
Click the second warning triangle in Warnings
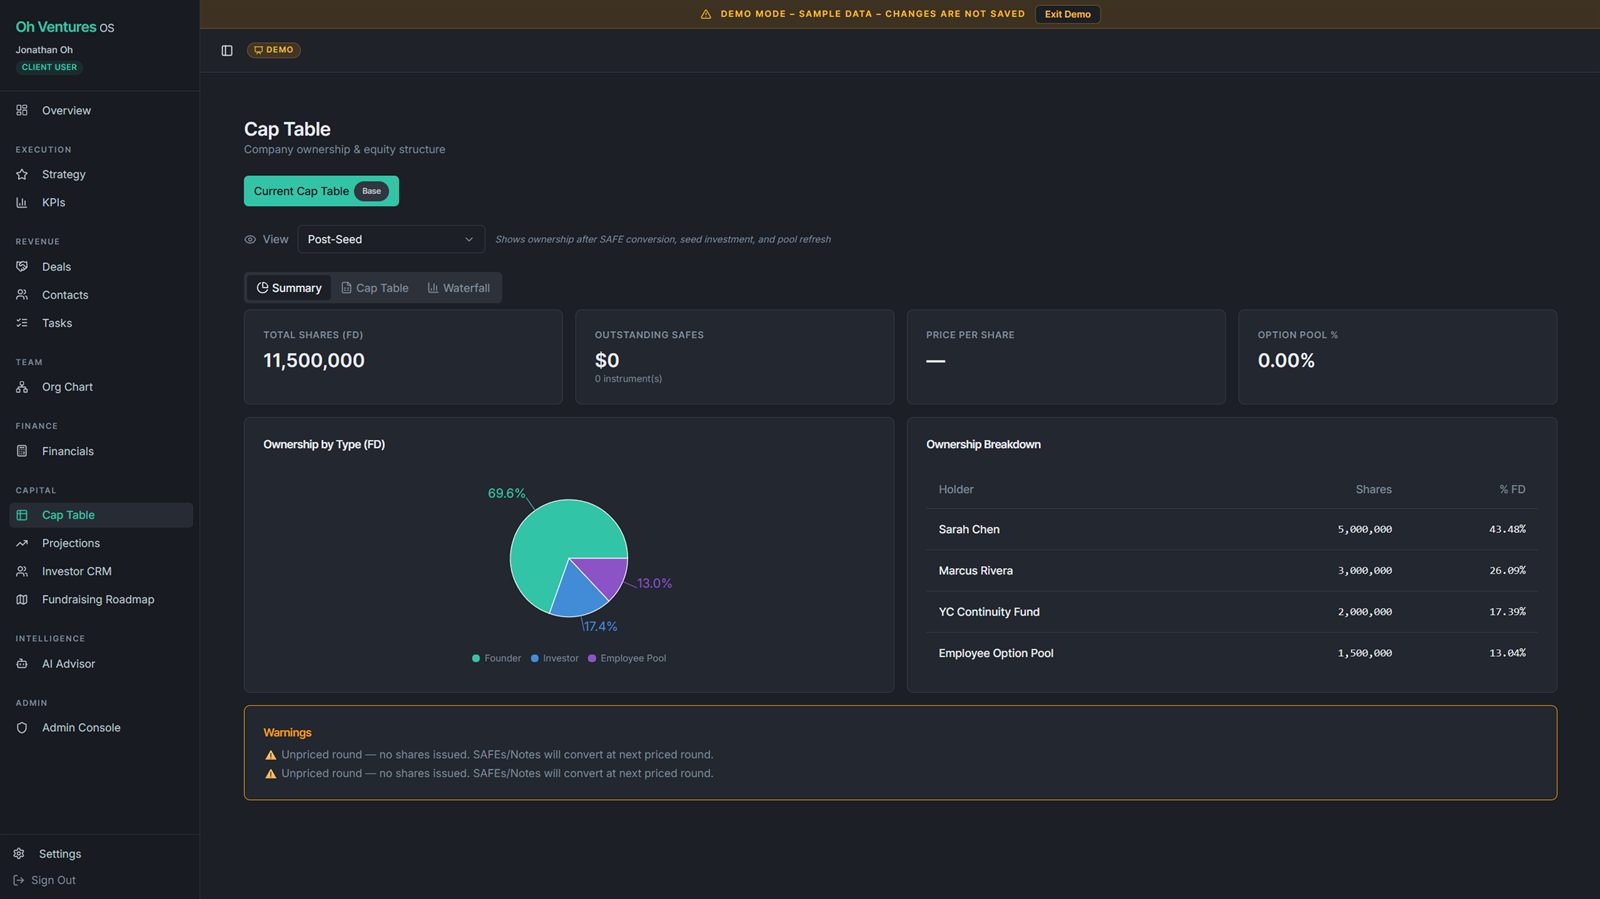(270, 774)
